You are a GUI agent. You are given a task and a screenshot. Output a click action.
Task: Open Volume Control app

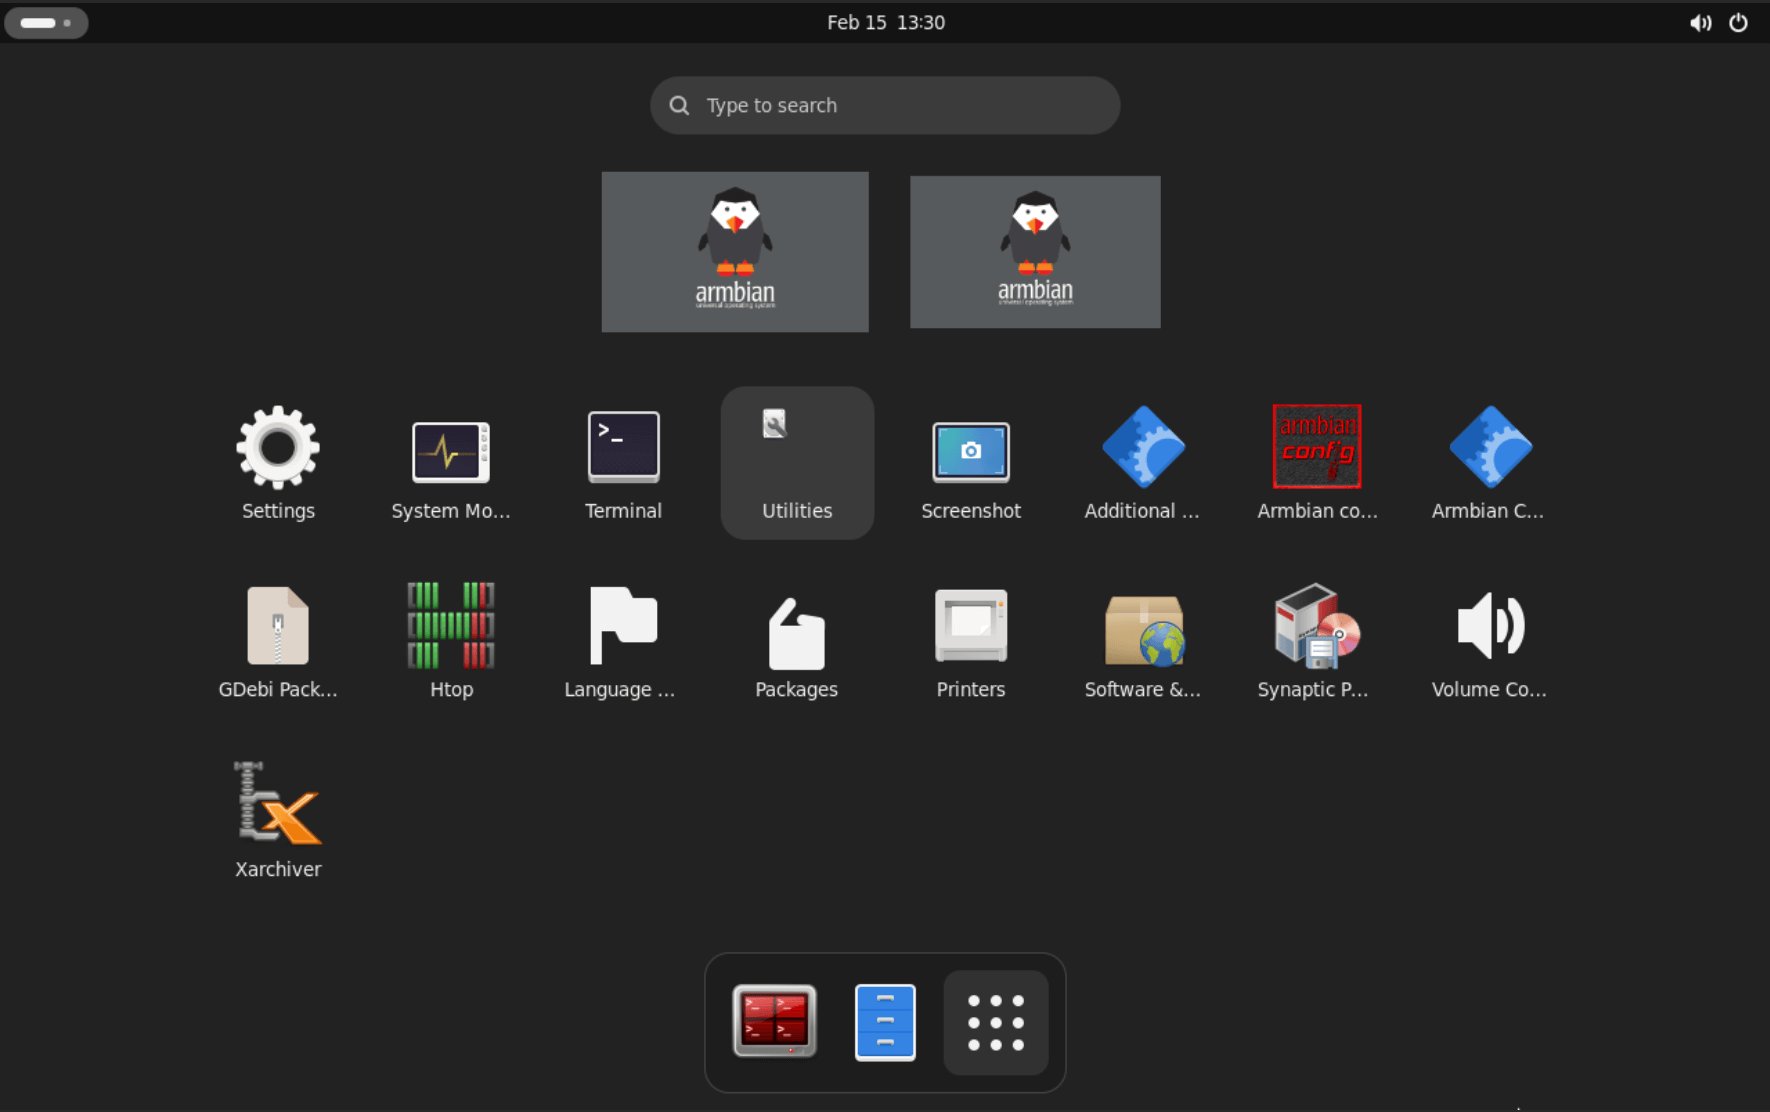[x=1490, y=642]
